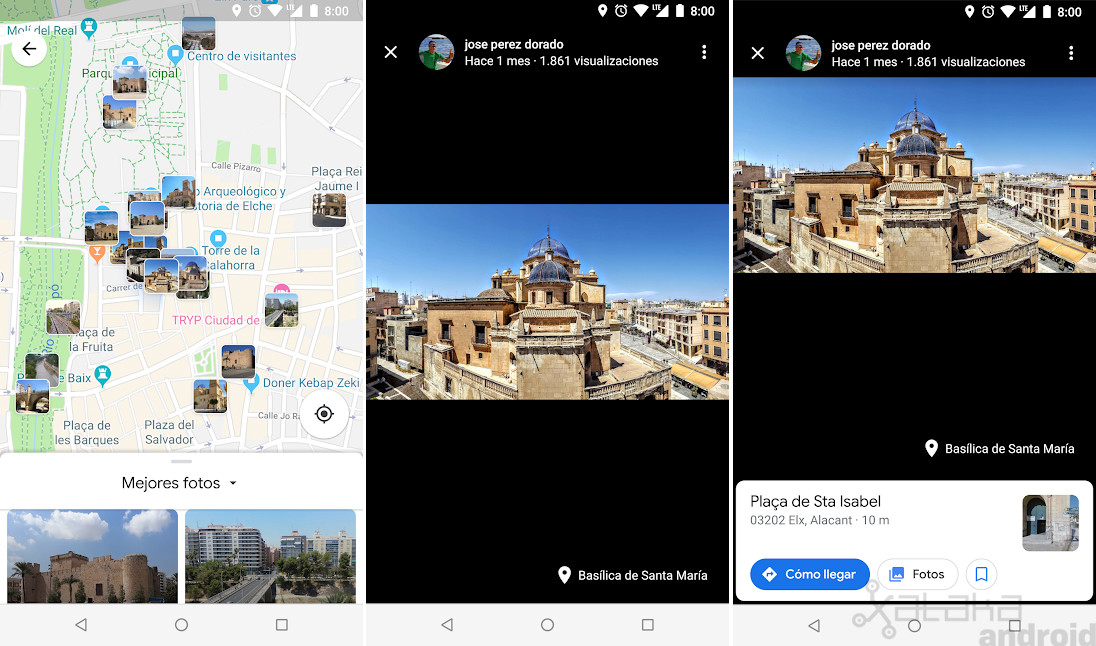
Task: Close the basilica photo viewer with the X
Action: coord(390,52)
